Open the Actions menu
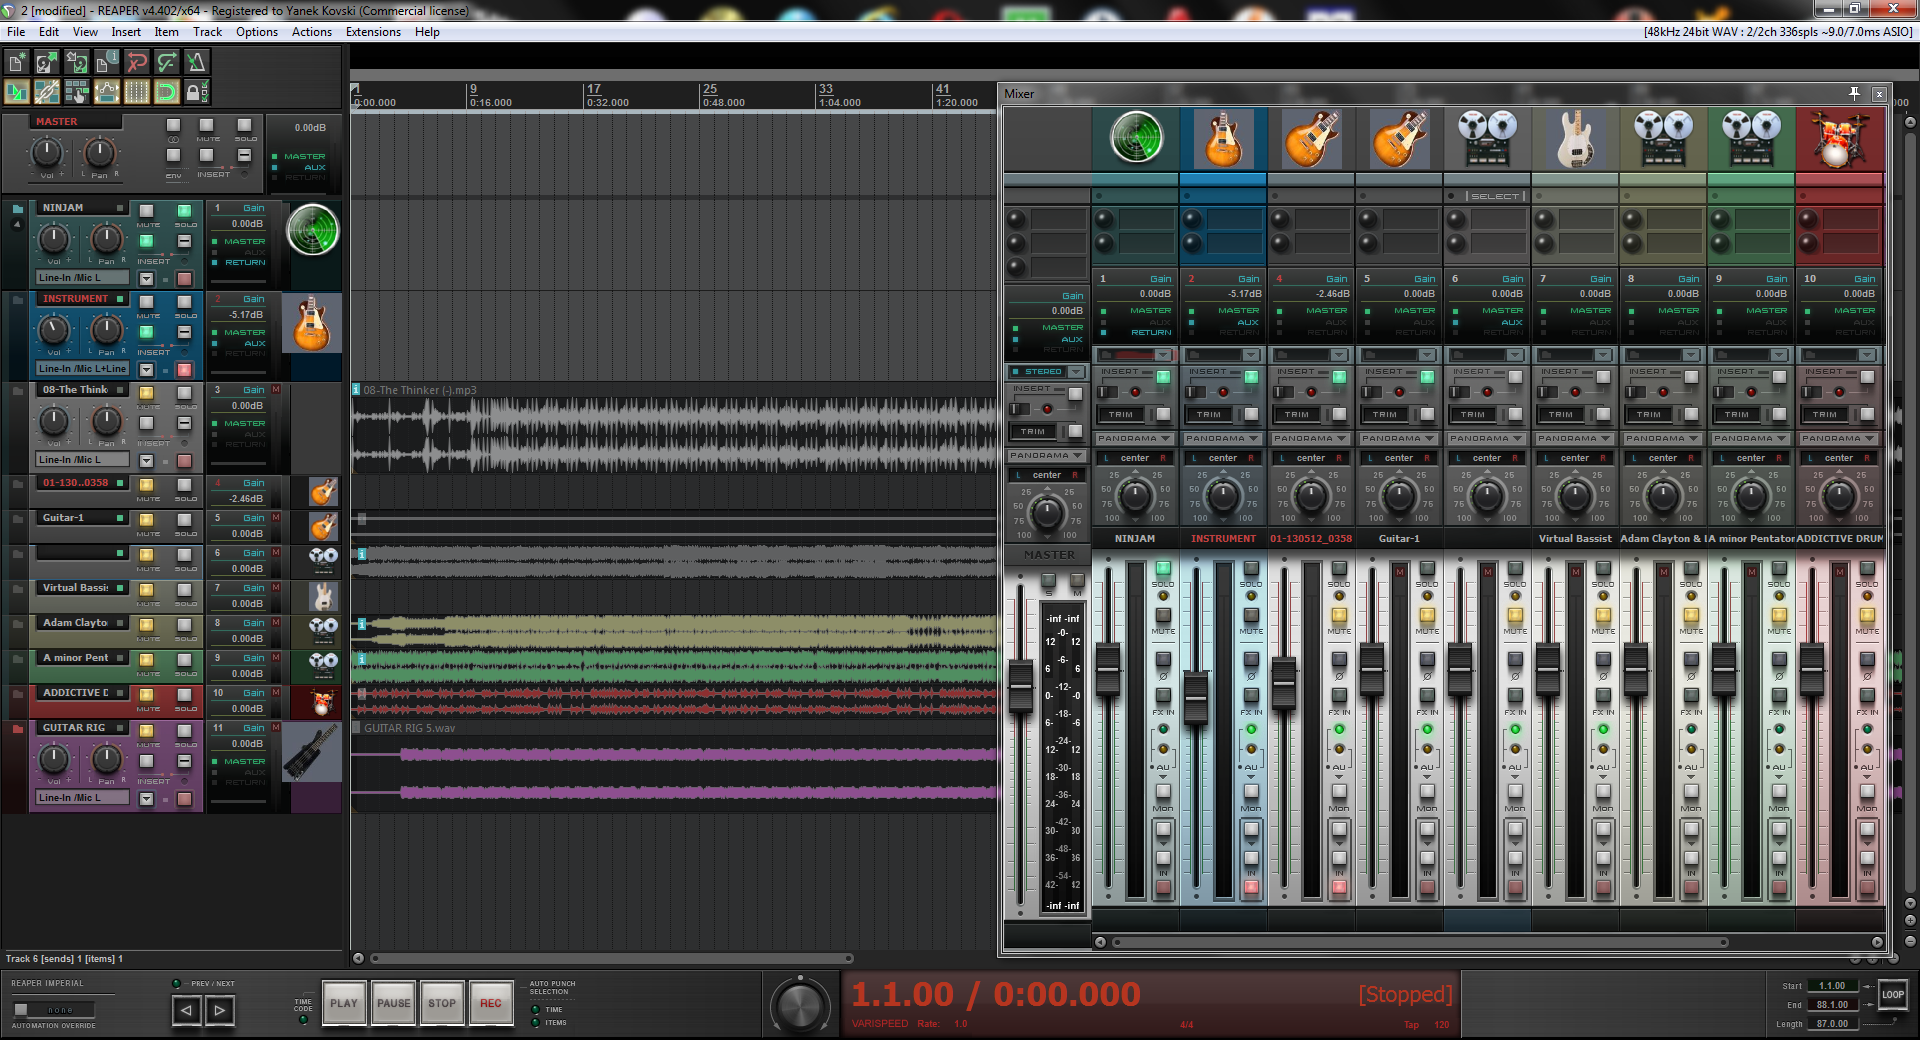1920x1040 pixels. tap(312, 32)
